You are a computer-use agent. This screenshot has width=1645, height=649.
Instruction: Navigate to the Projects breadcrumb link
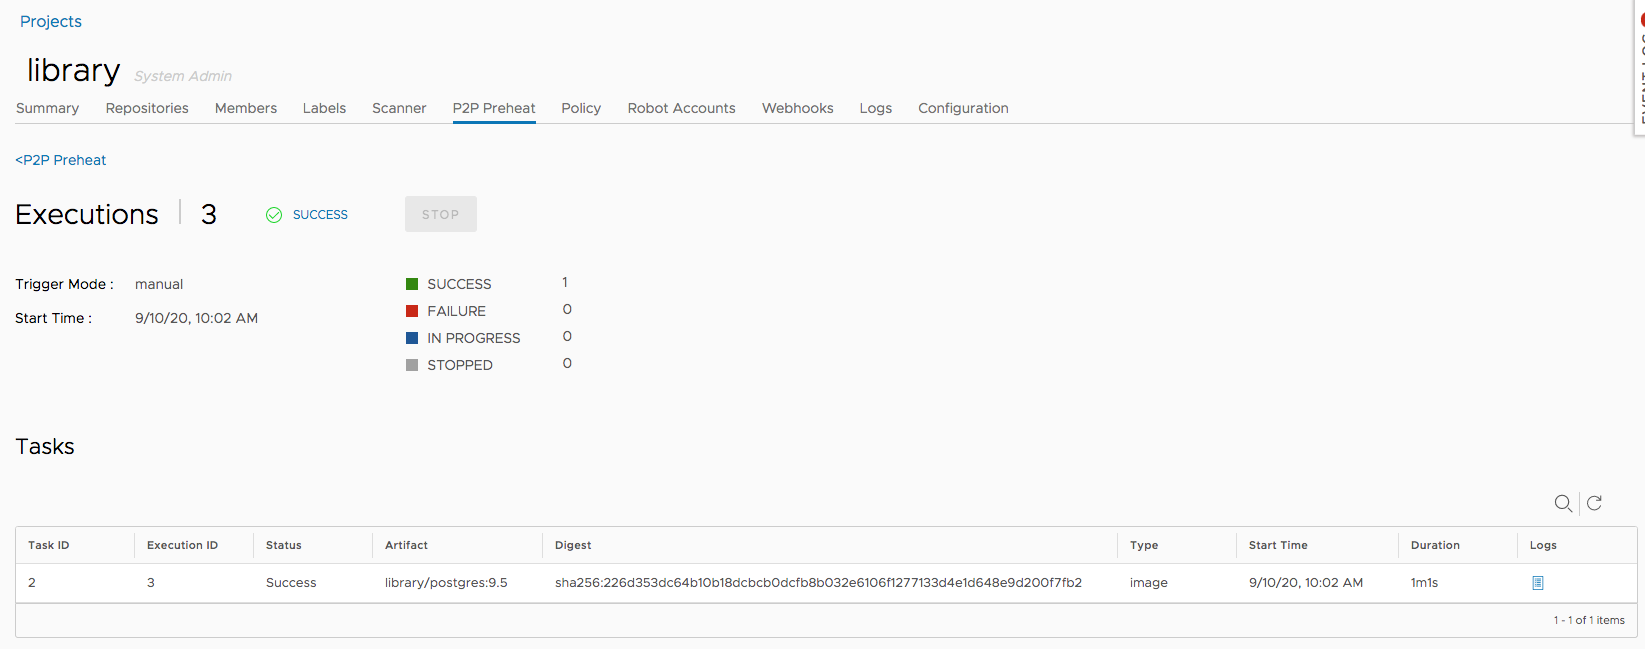[x=51, y=21]
